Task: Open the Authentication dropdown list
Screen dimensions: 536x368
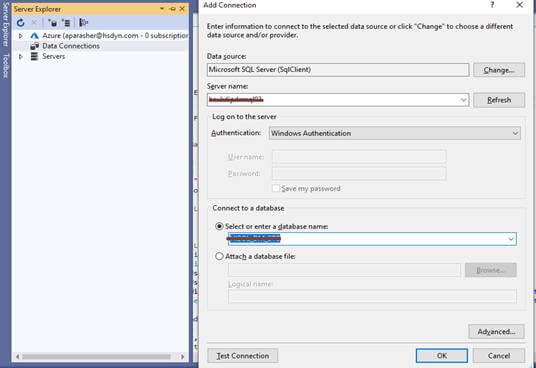Action: (x=515, y=133)
